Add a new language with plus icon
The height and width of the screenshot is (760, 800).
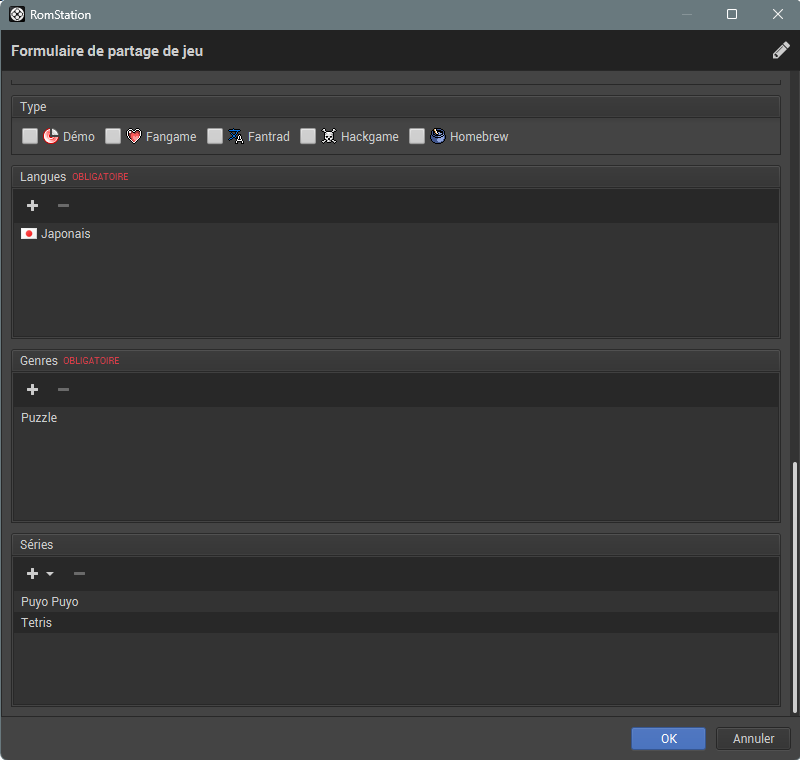coord(32,206)
